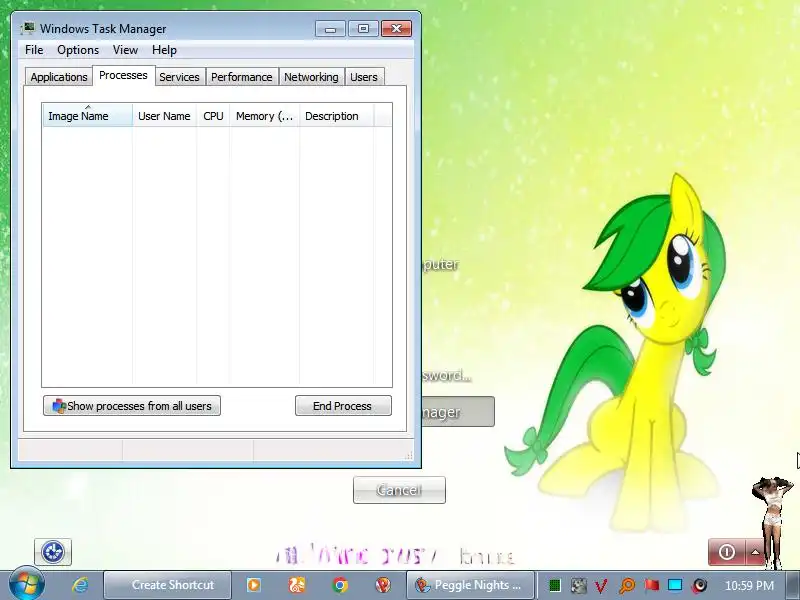800x600 pixels.
Task: Sort by the Memory column header
Action: [264, 116]
